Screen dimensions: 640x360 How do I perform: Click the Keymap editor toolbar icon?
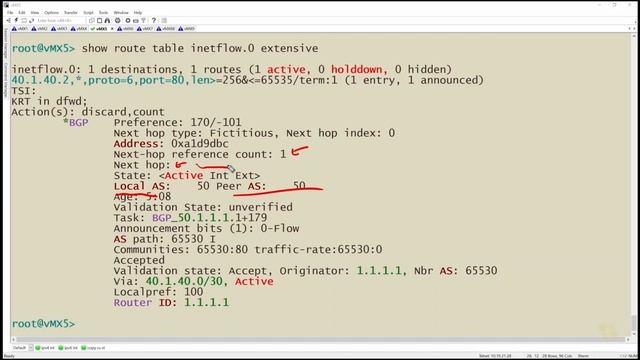tap(136, 20)
